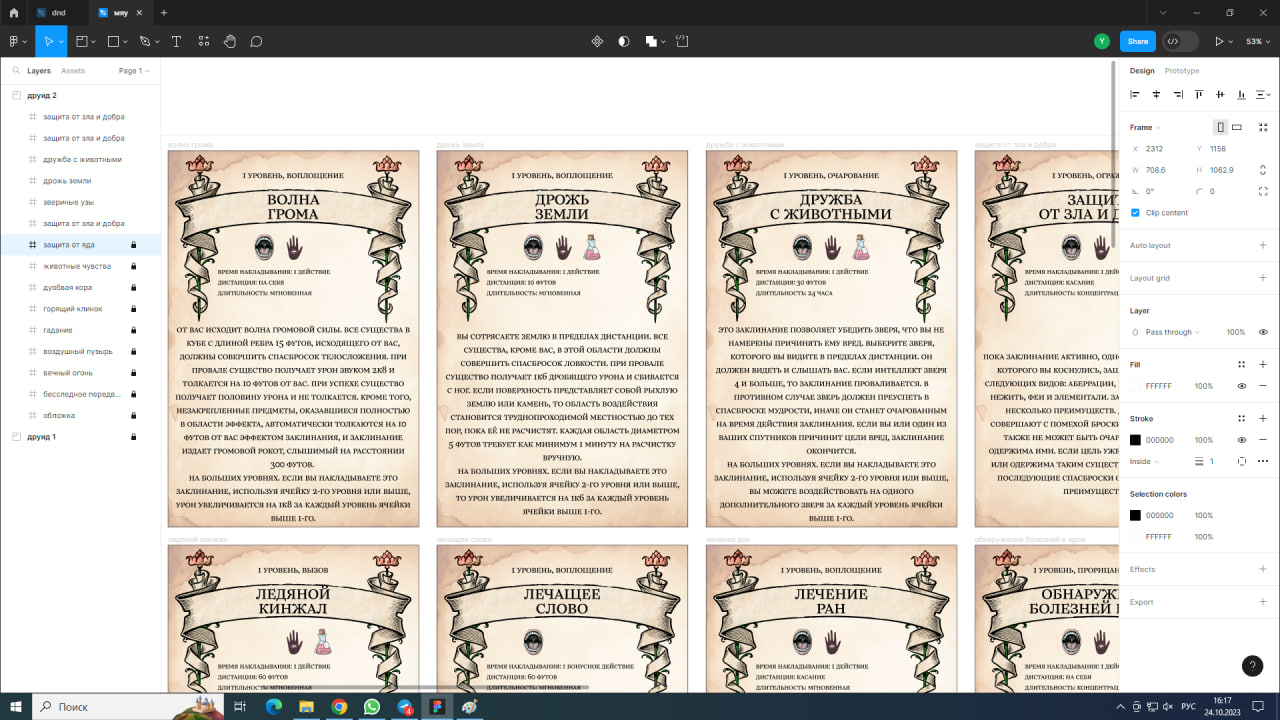Switch to the Layers tab
Viewport: 1280px width, 720px height.
click(39, 71)
